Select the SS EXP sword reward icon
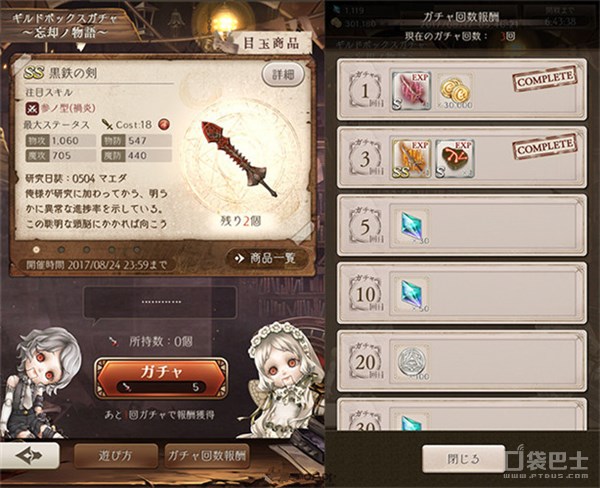This screenshot has height=488, width=600. pos(411,159)
